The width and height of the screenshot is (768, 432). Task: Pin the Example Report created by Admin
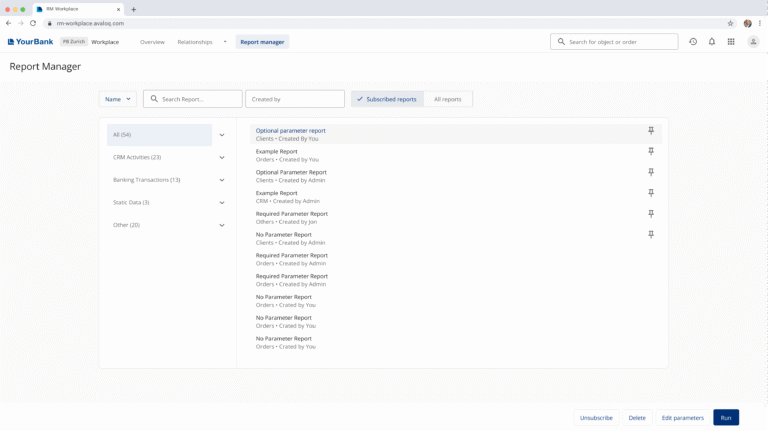pos(651,193)
